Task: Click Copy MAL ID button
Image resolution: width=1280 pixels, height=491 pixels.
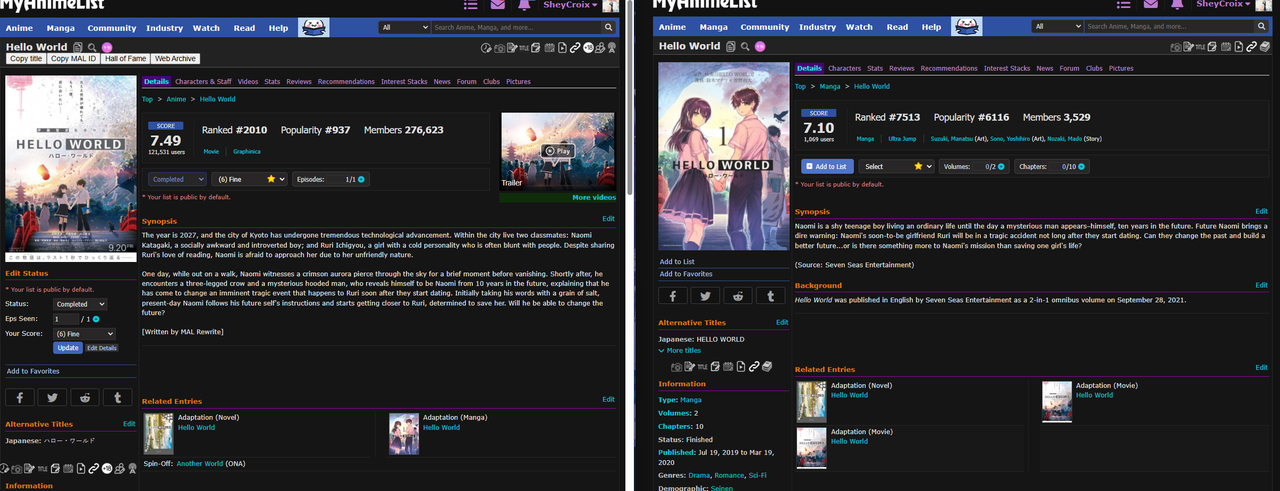Action: pos(74,59)
